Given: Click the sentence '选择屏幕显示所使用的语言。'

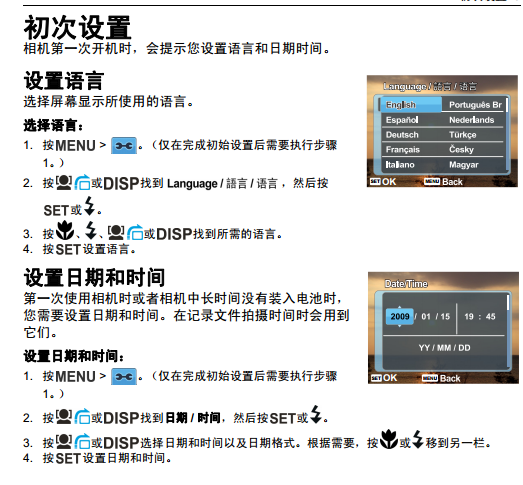Looking at the screenshot, I should point(108,101).
